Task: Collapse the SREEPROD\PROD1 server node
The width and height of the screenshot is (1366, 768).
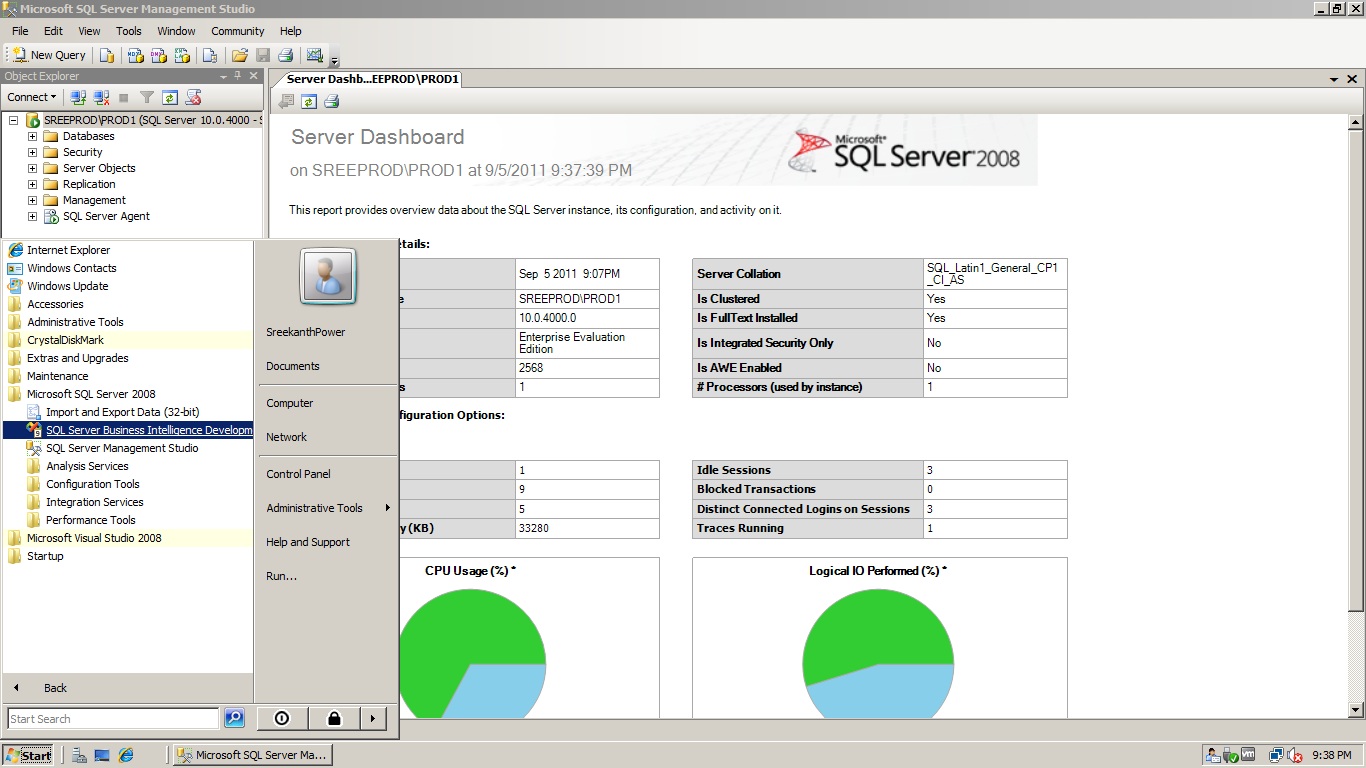Action: pos(14,120)
